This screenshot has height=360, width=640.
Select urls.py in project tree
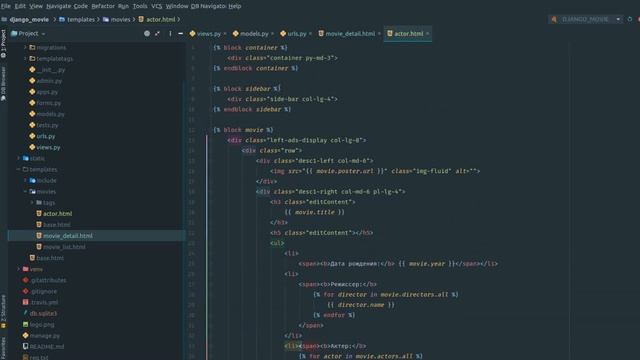pos(46,136)
